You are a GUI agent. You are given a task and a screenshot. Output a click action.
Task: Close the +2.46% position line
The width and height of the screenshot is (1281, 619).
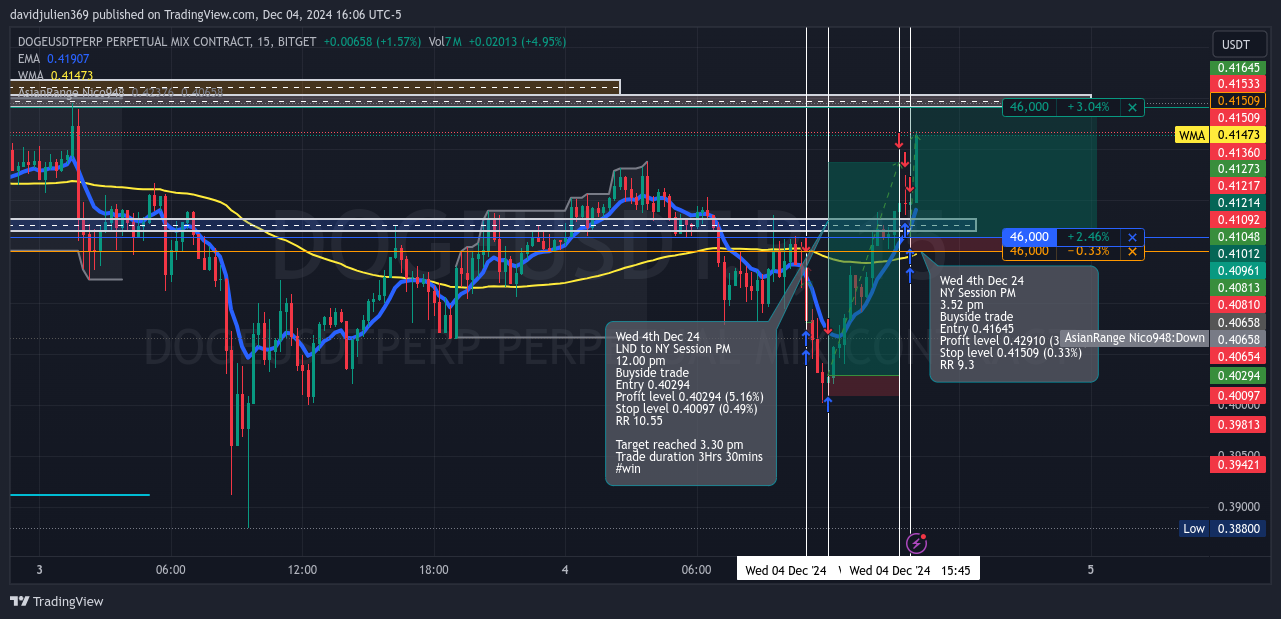click(x=1132, y=237)
